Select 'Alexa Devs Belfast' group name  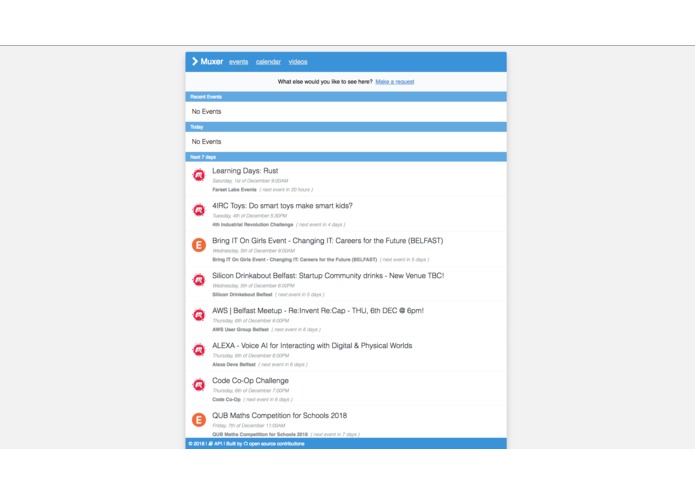tap(234, 365)
